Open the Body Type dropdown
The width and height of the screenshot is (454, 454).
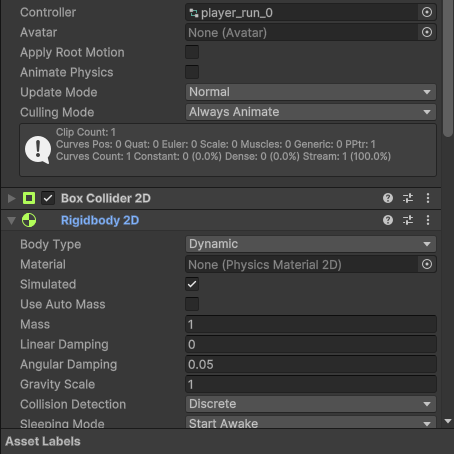point(311,244)
